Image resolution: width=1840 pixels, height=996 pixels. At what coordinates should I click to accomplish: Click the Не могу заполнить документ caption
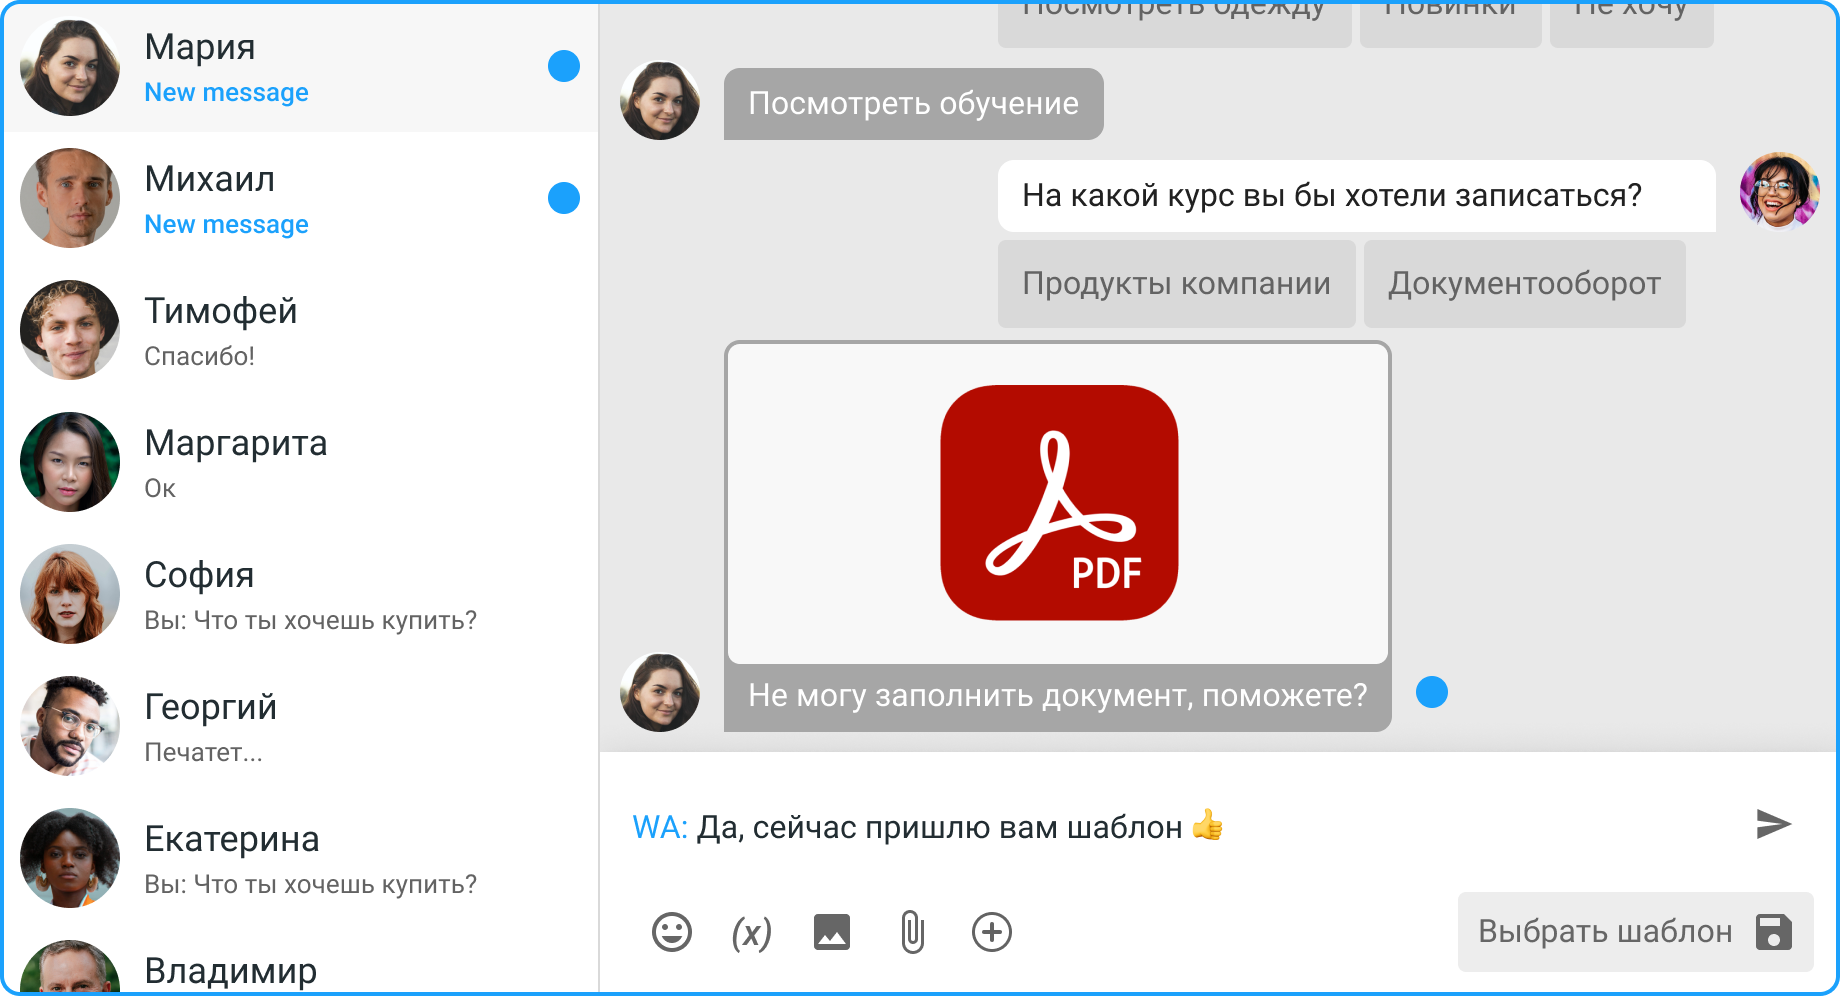[x=1057, y=696]
